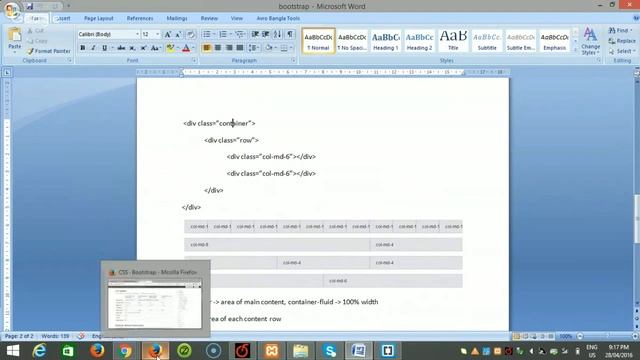Open the Change Styles menu
The image size is (640, 360).
click(x=590, y=41)
